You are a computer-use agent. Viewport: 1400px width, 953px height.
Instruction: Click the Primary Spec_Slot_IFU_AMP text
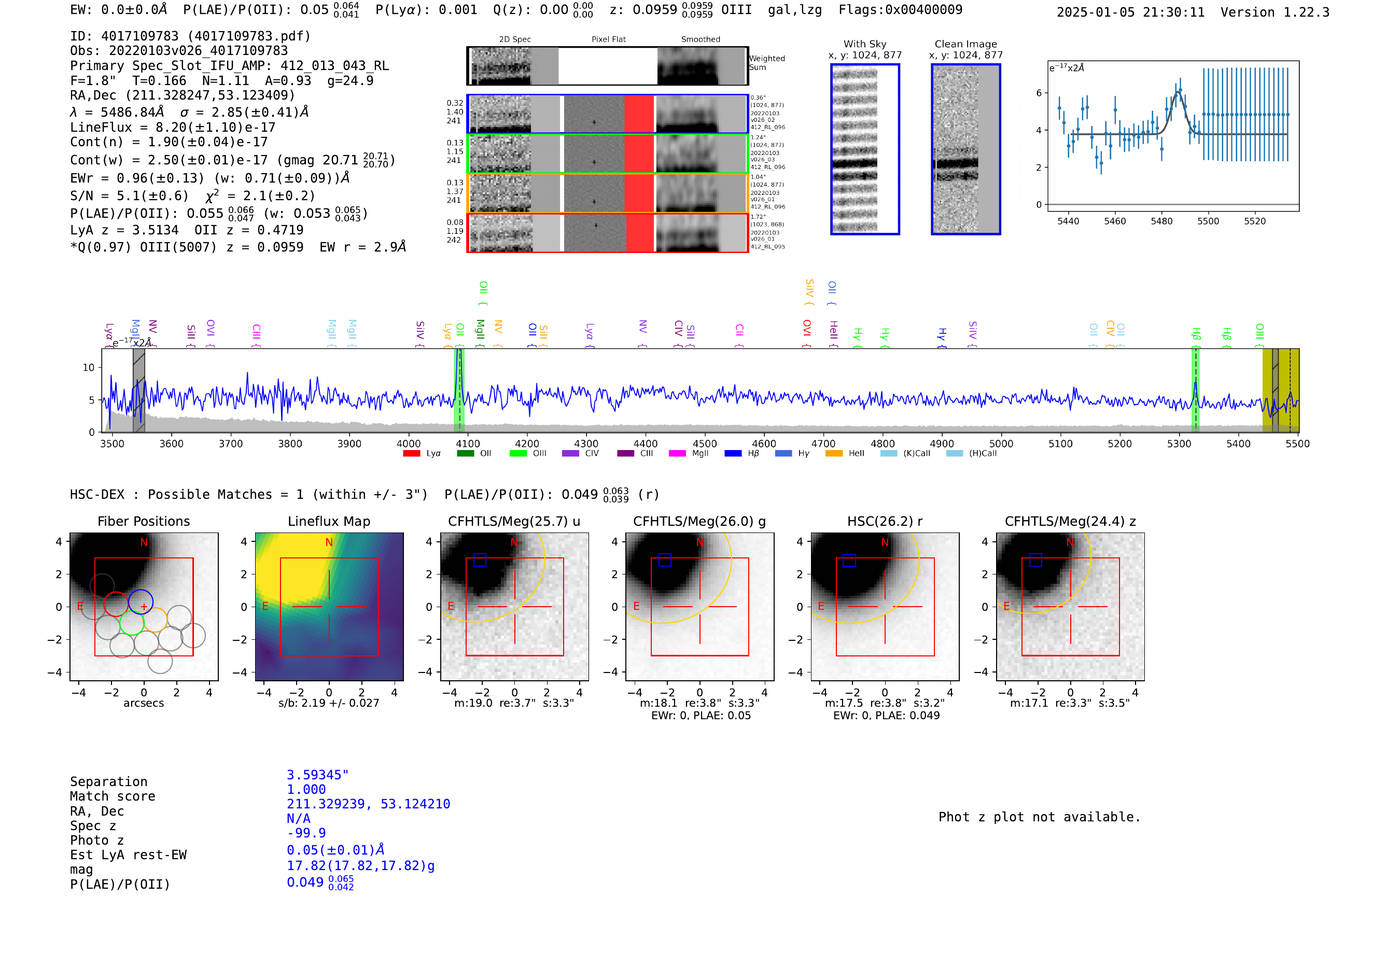point(229,66)
